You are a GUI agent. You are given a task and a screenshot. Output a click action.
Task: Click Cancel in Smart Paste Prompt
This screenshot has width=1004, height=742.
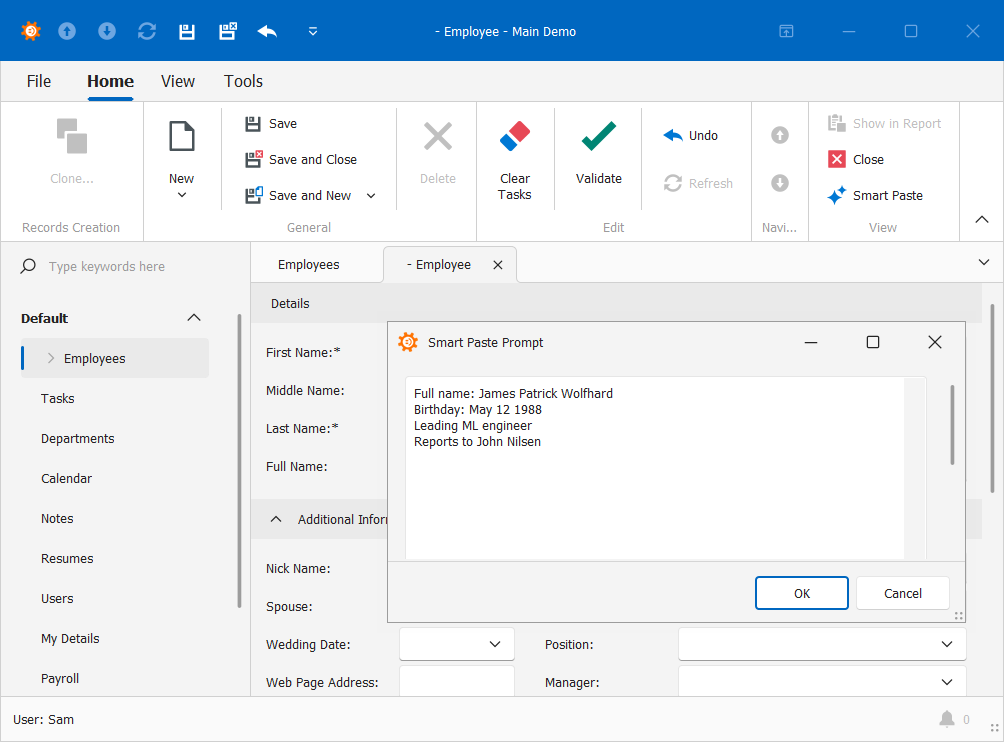[903, 593]
